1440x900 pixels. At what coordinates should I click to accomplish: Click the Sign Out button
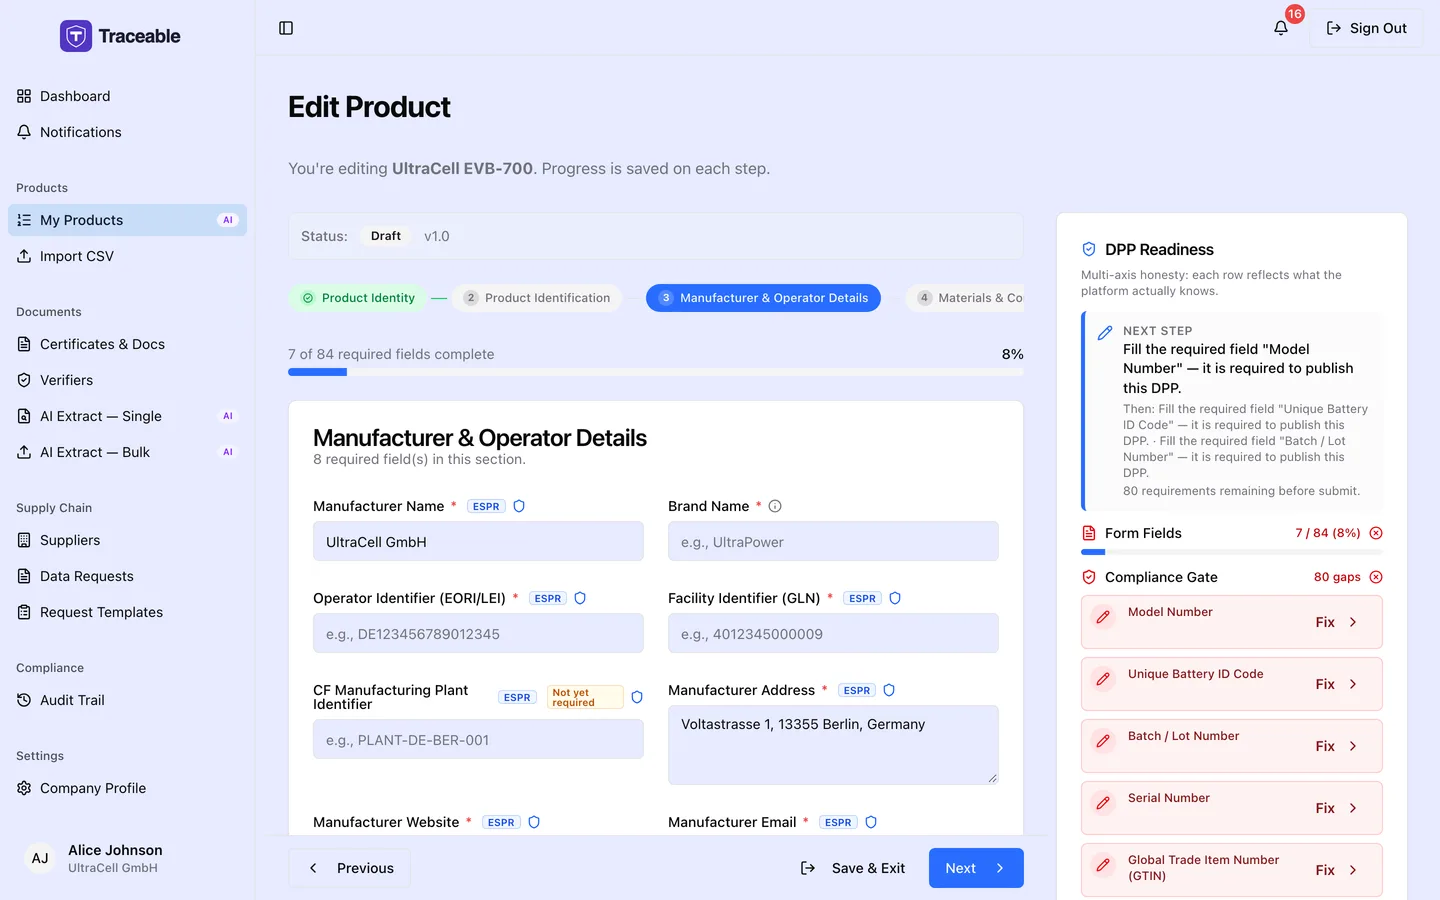[1366, 28]
